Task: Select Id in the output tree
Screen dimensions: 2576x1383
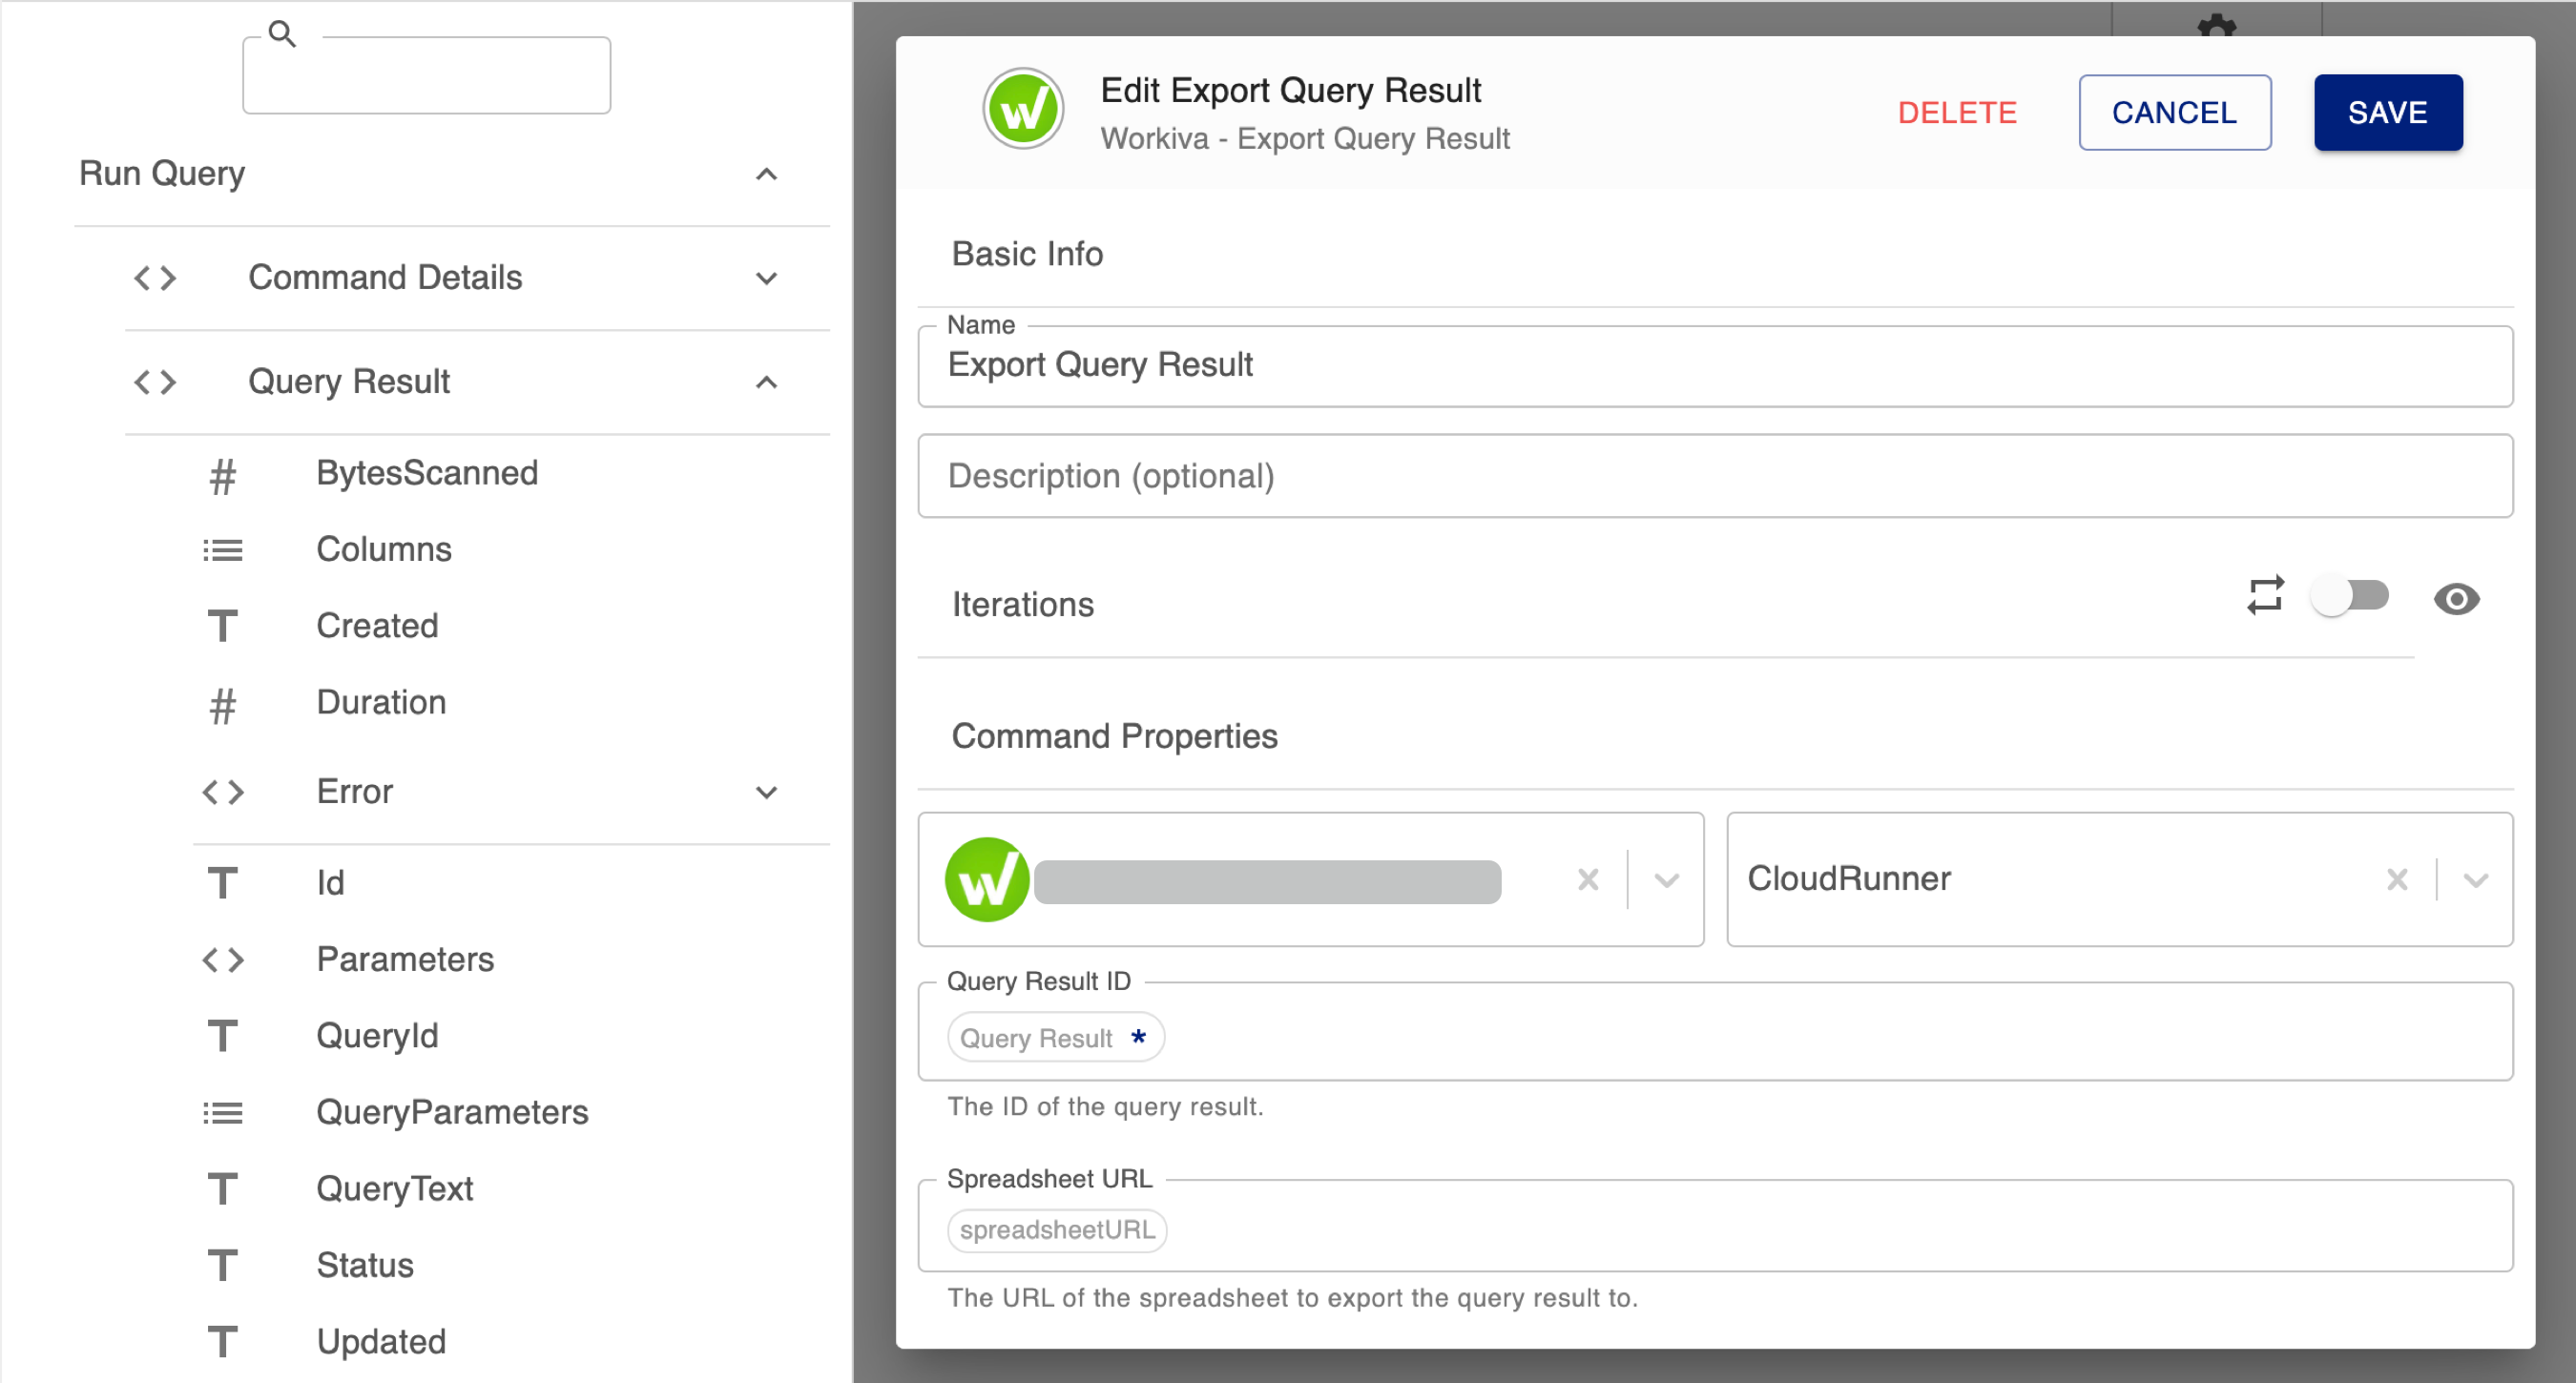Action: coord(330,883)
